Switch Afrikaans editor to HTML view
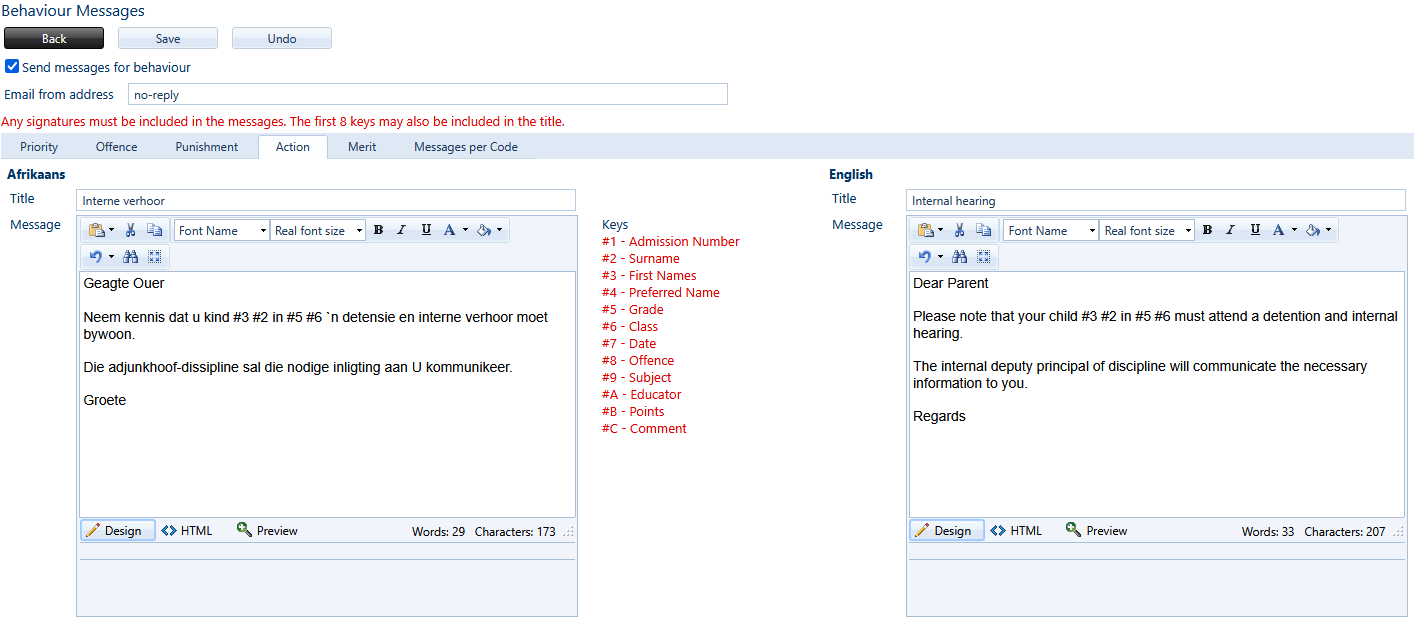Viewport: 1414px width, 625px height. coord(187,531)
